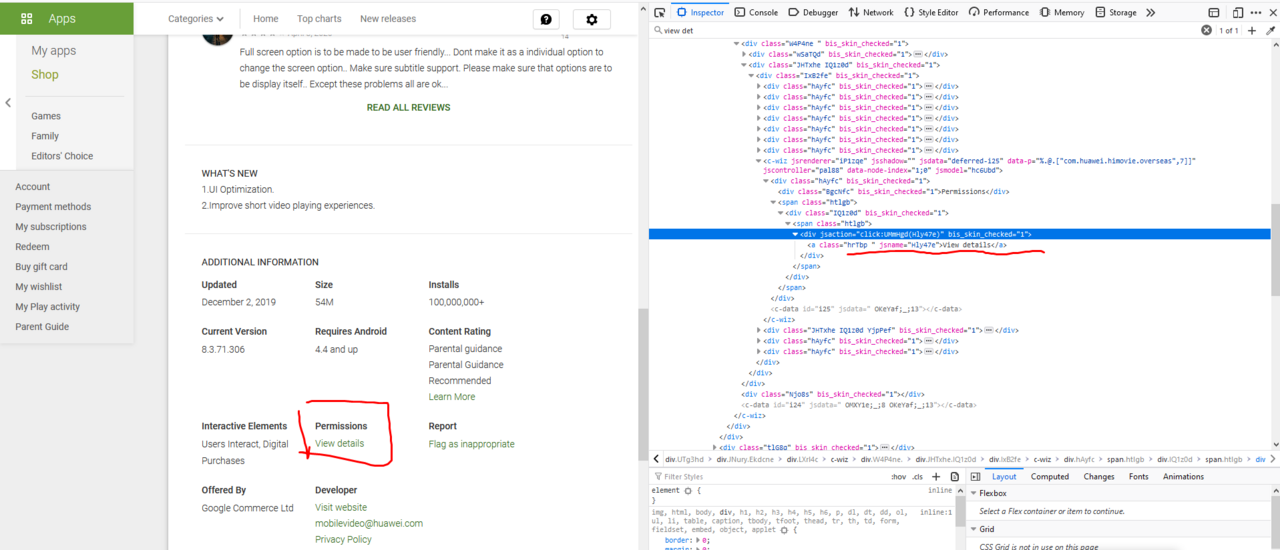The image size is (1280, 550).
Task: Show more DevTools tools via double chevron
Action: coord(1150,12)
